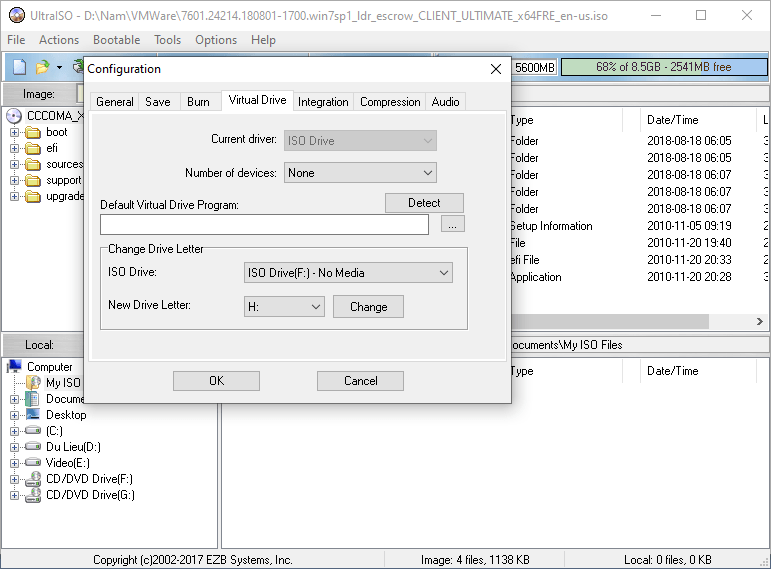
Task: Open the Help menu
Action: 263,40
